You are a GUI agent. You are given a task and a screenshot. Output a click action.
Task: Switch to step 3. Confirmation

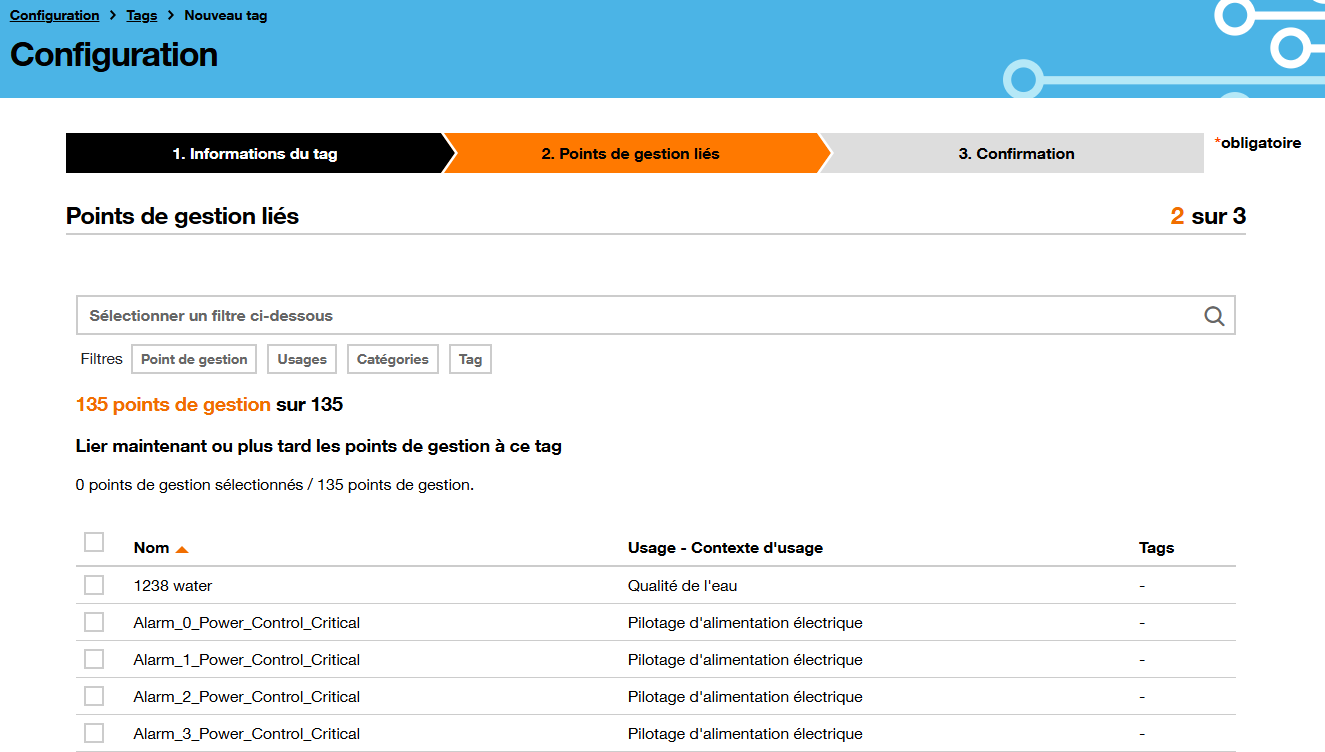tap(1016, 153)
